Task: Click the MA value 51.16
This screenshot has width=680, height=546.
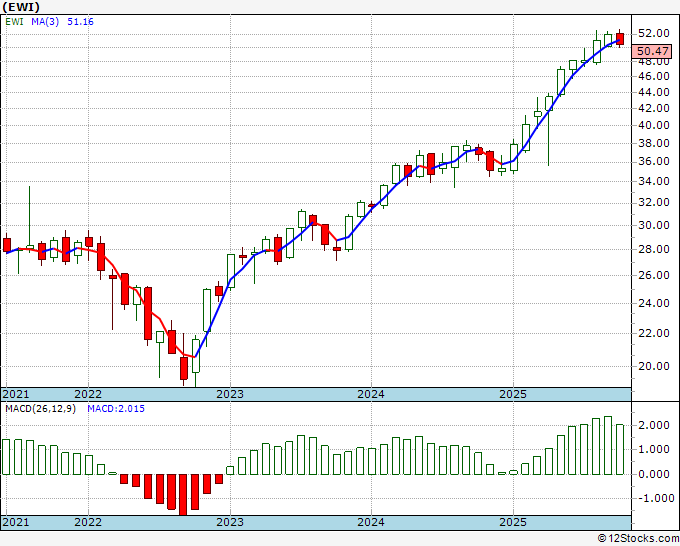Action: click(x=80, y=22)
